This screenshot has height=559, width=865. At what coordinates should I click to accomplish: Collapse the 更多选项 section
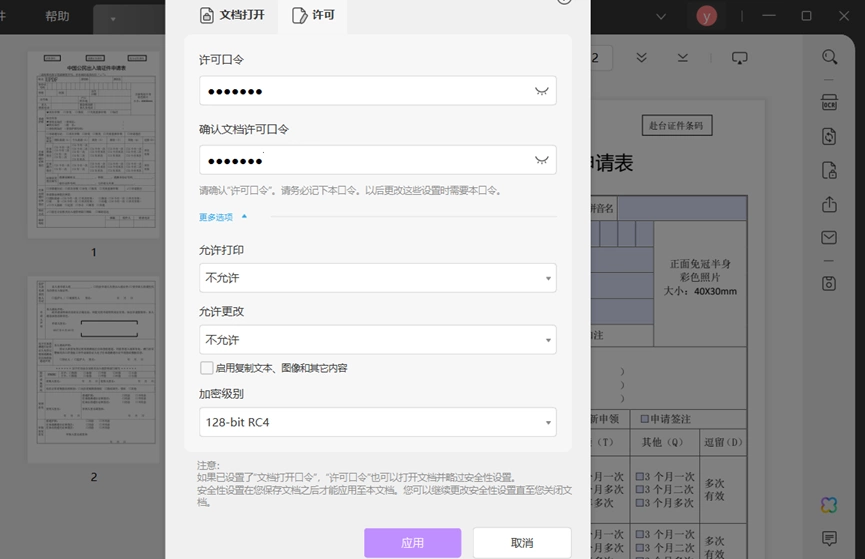[223, 217]
